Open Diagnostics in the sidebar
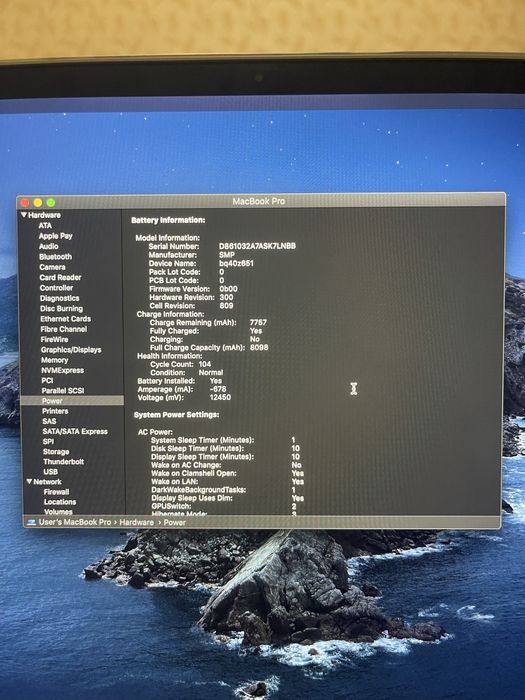Viewport: 525px width, 700px height. 59,298
